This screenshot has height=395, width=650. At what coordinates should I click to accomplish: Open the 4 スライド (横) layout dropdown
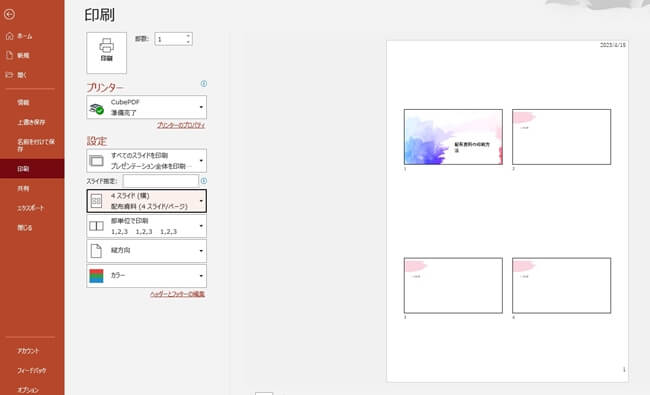click(x=146, y=201)
